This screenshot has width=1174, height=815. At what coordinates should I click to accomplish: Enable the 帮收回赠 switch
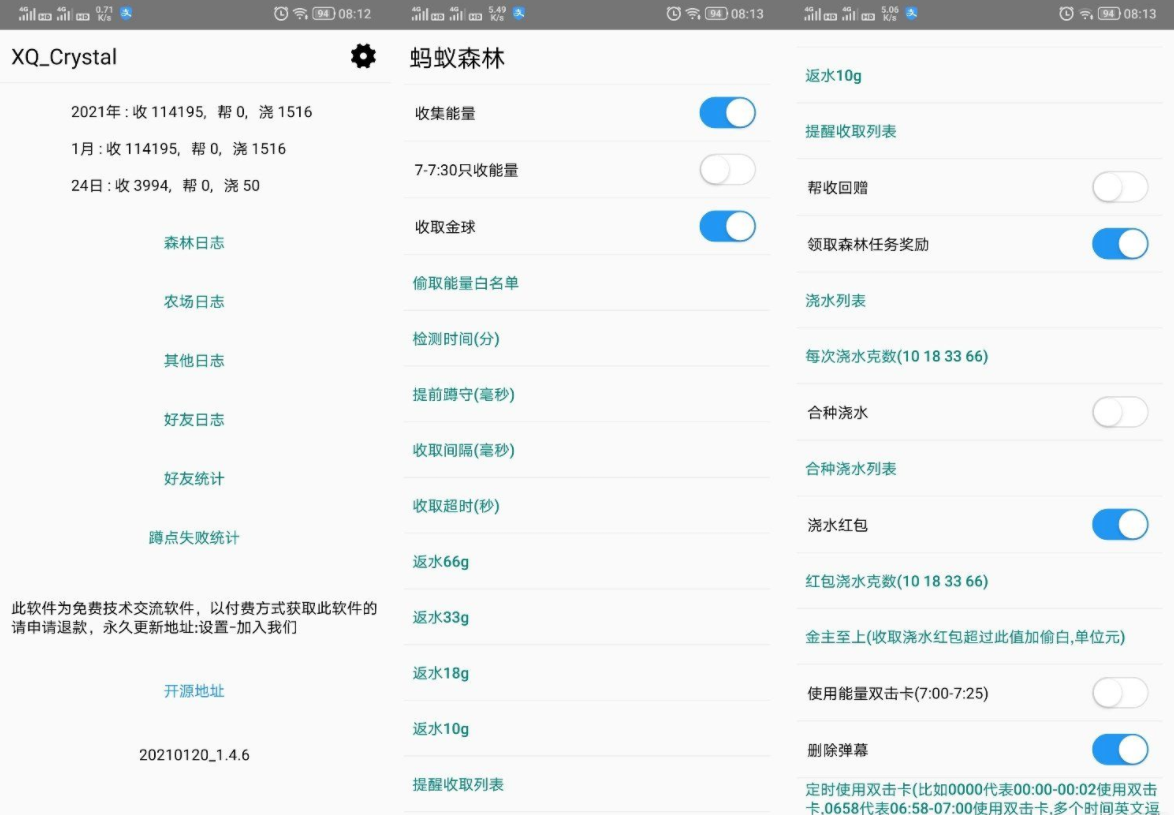coord(1120,188)
